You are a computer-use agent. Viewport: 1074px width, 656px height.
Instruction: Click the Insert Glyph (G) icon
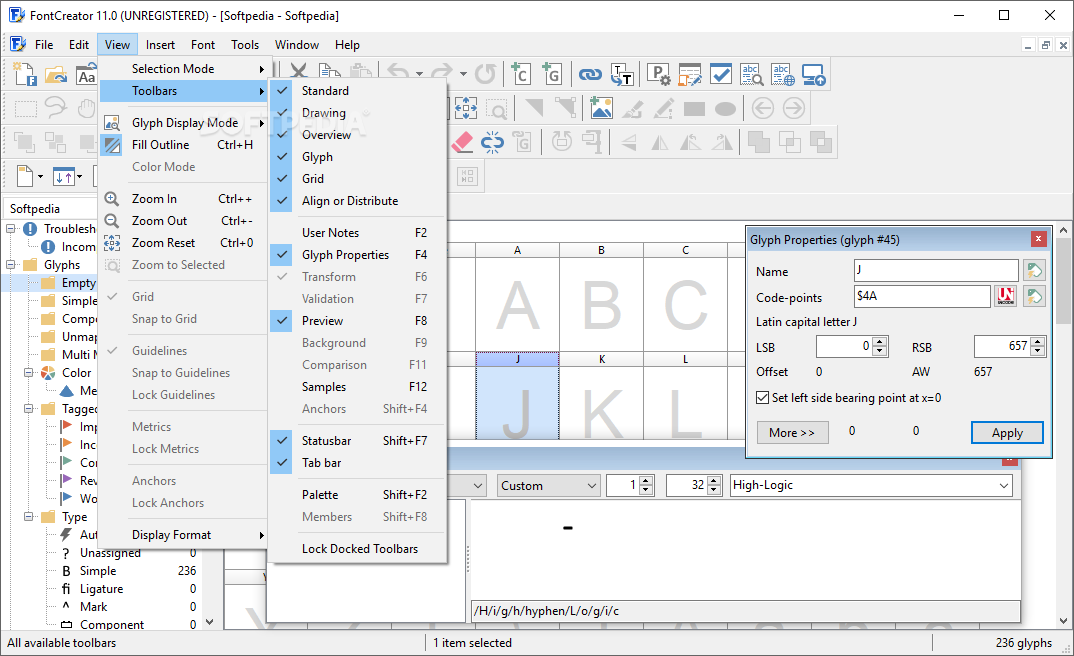(x=551, y=73)
